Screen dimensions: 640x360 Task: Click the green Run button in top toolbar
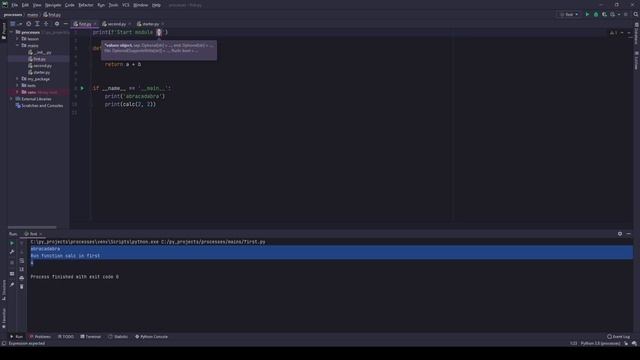tap(587, 14)
